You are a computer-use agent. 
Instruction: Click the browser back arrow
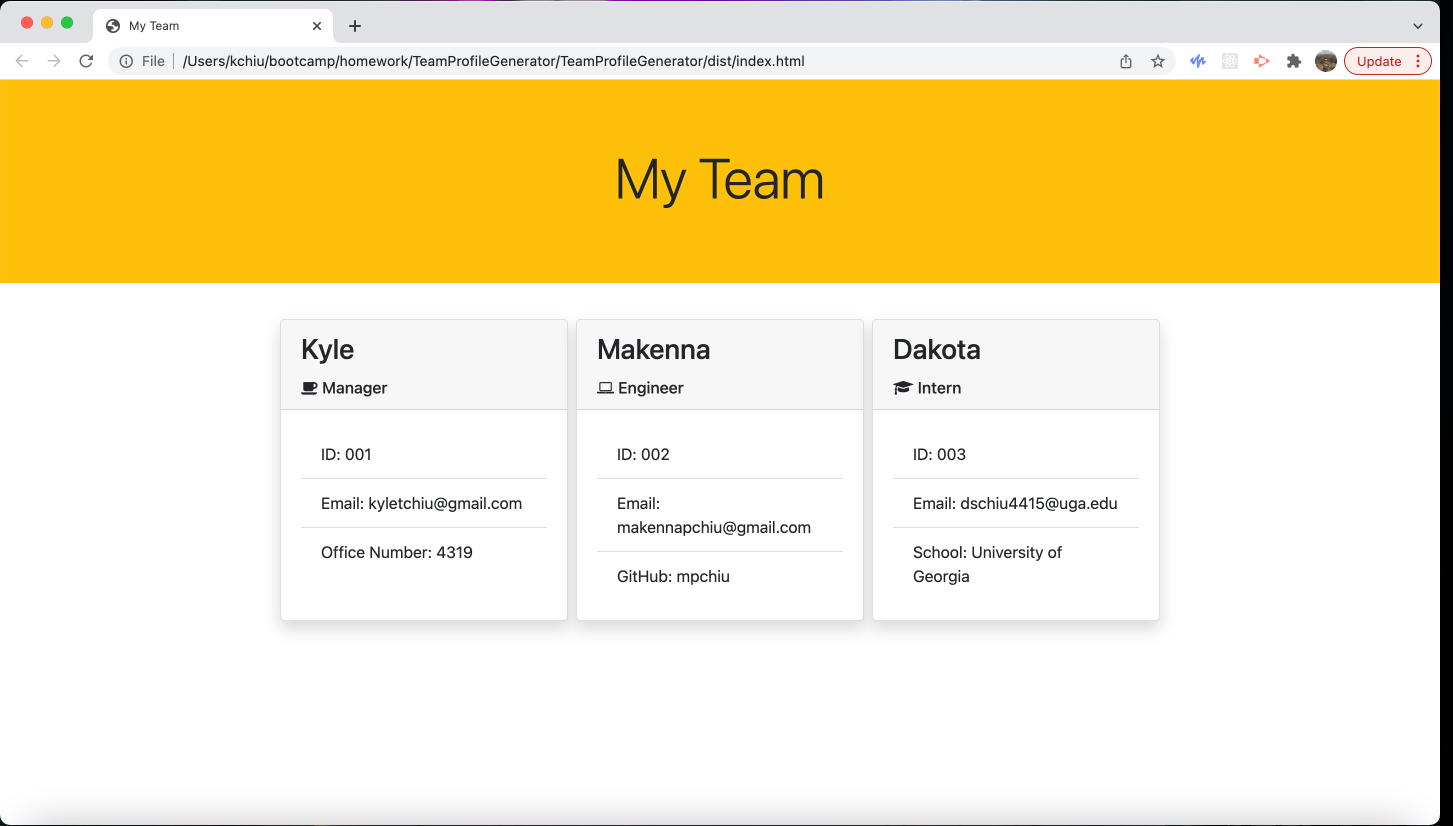[22, 61]
